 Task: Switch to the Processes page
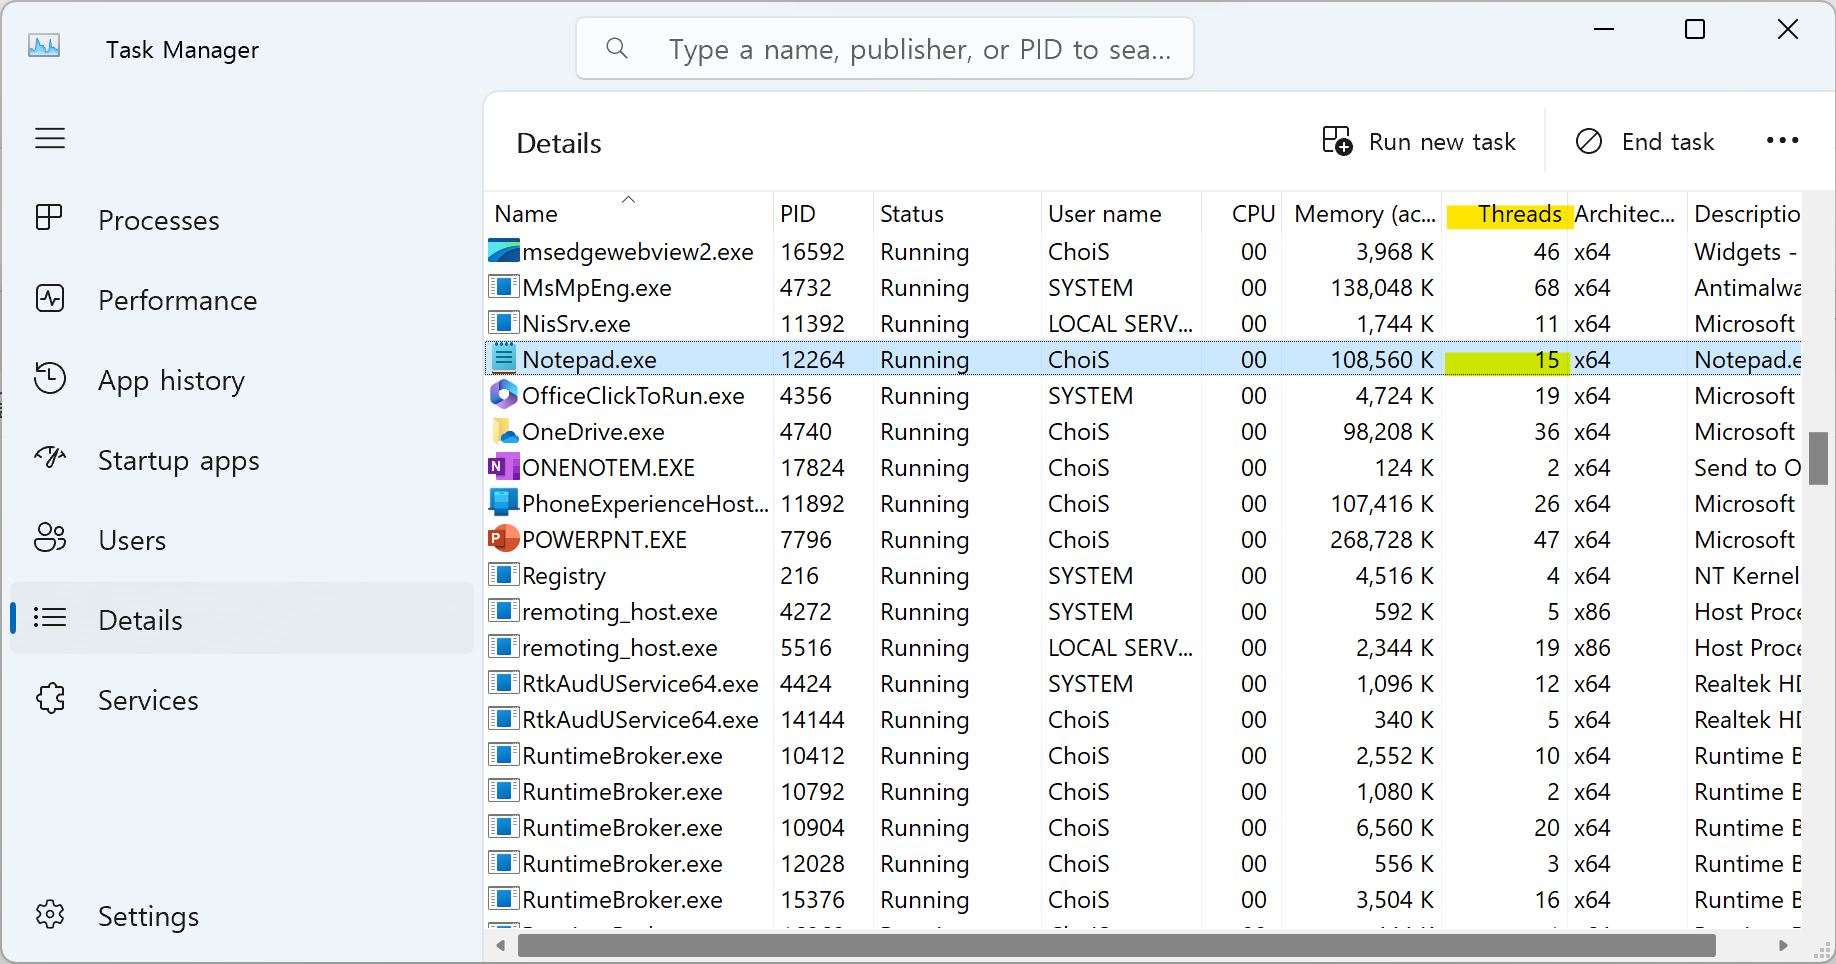(x=242, y=219)
